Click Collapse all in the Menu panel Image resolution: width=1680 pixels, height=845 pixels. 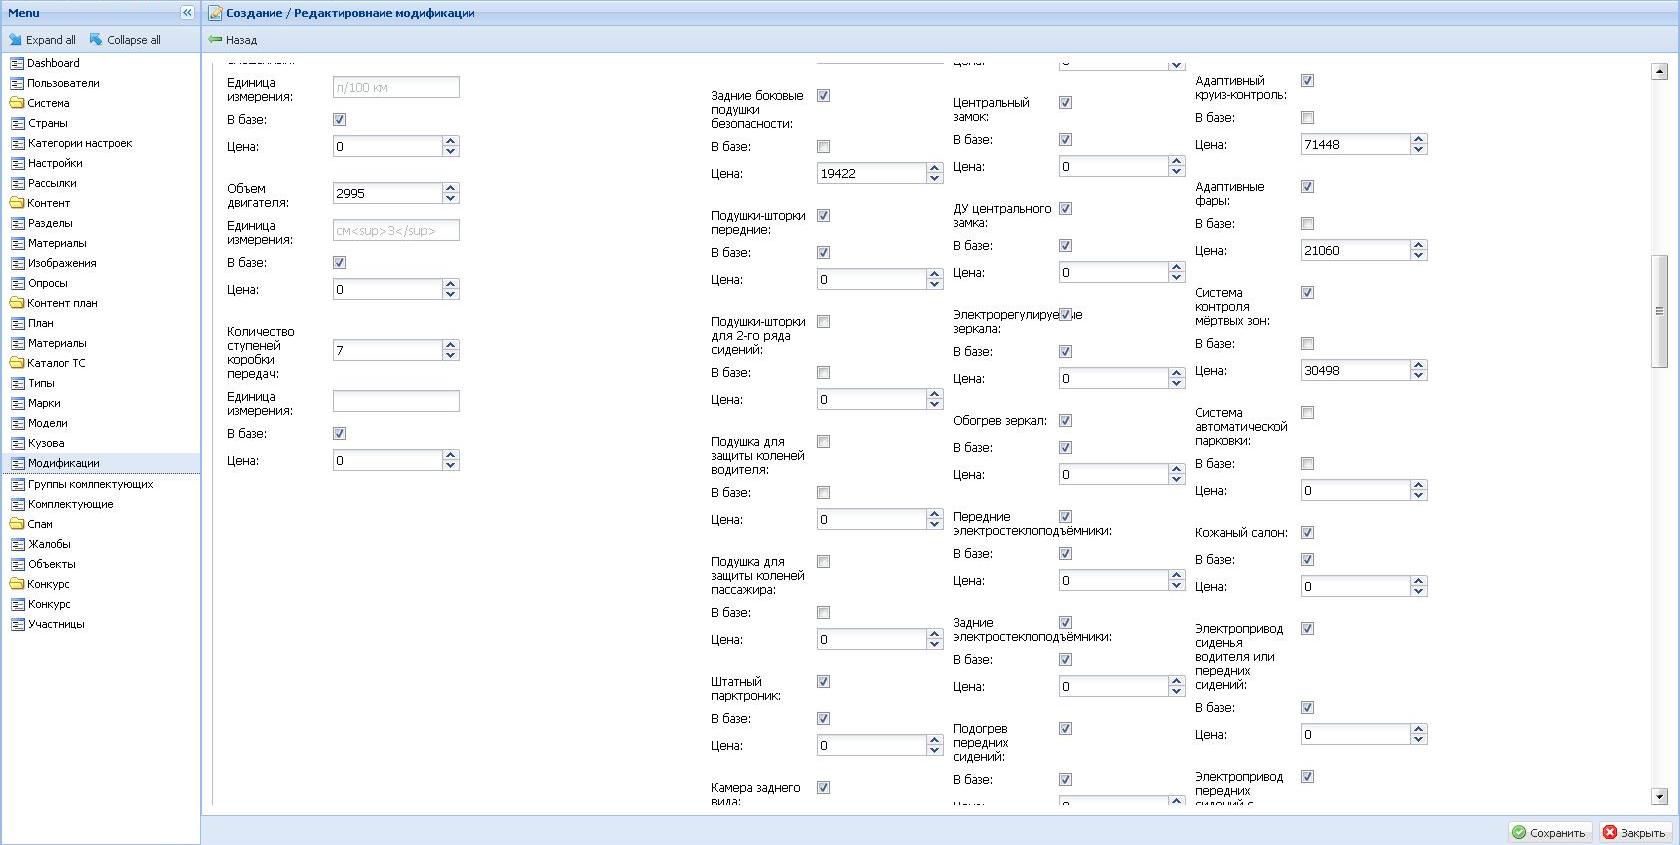click(125, 40)
